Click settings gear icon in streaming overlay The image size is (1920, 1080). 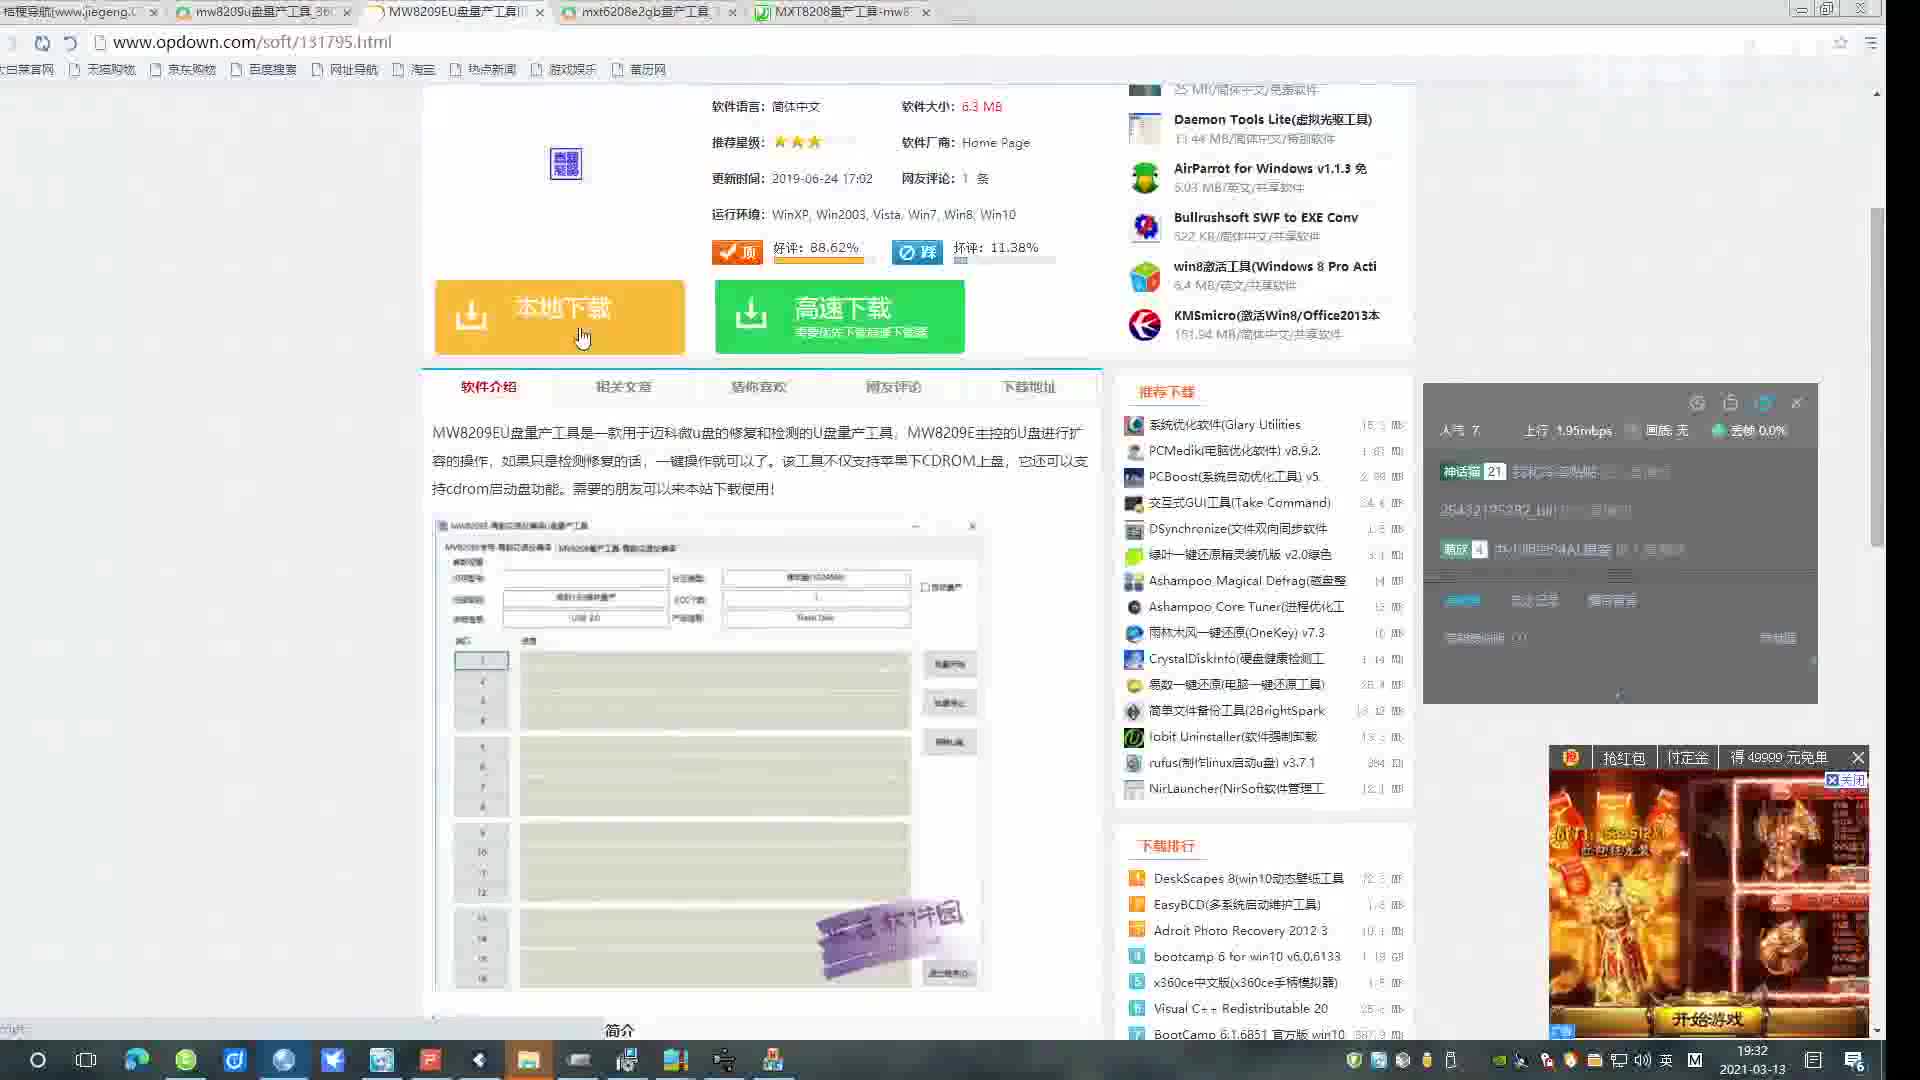point(1697,403)
